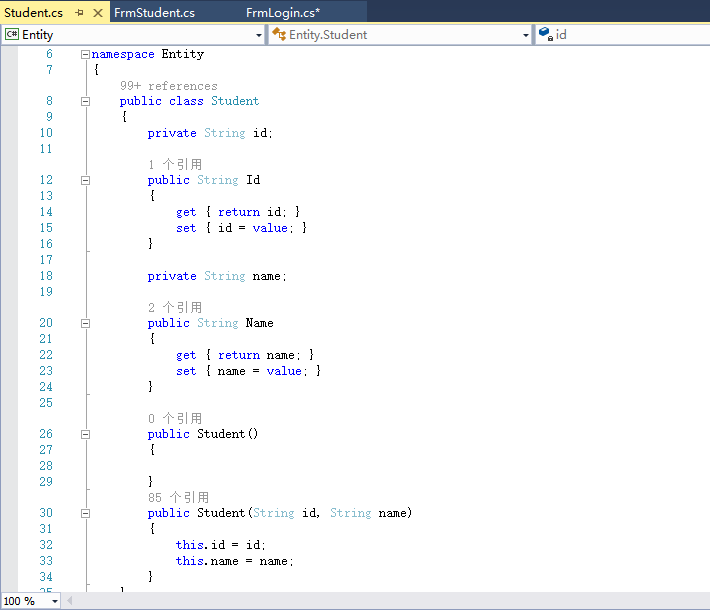Open the '0 个引用' CodeLens above Student()
This screenshot has width=710, height=610.
[174, 418]
